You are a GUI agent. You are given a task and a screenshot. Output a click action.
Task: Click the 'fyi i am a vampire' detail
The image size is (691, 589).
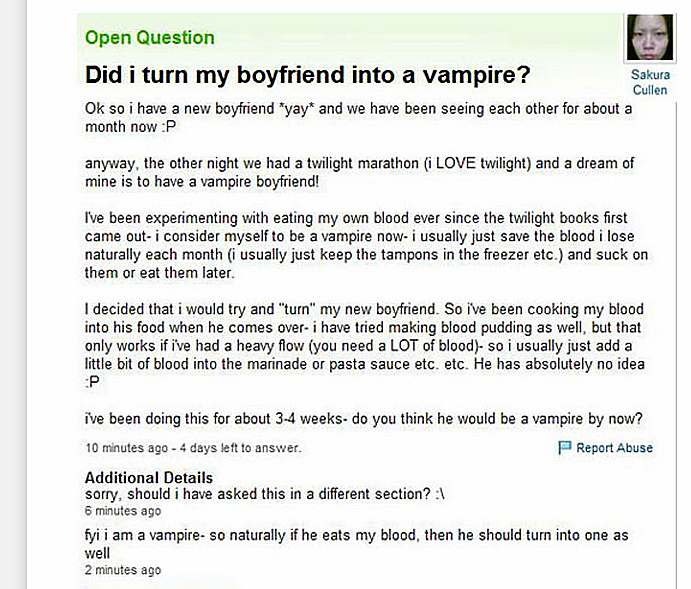pyautogui.click(x=357, y=544)
